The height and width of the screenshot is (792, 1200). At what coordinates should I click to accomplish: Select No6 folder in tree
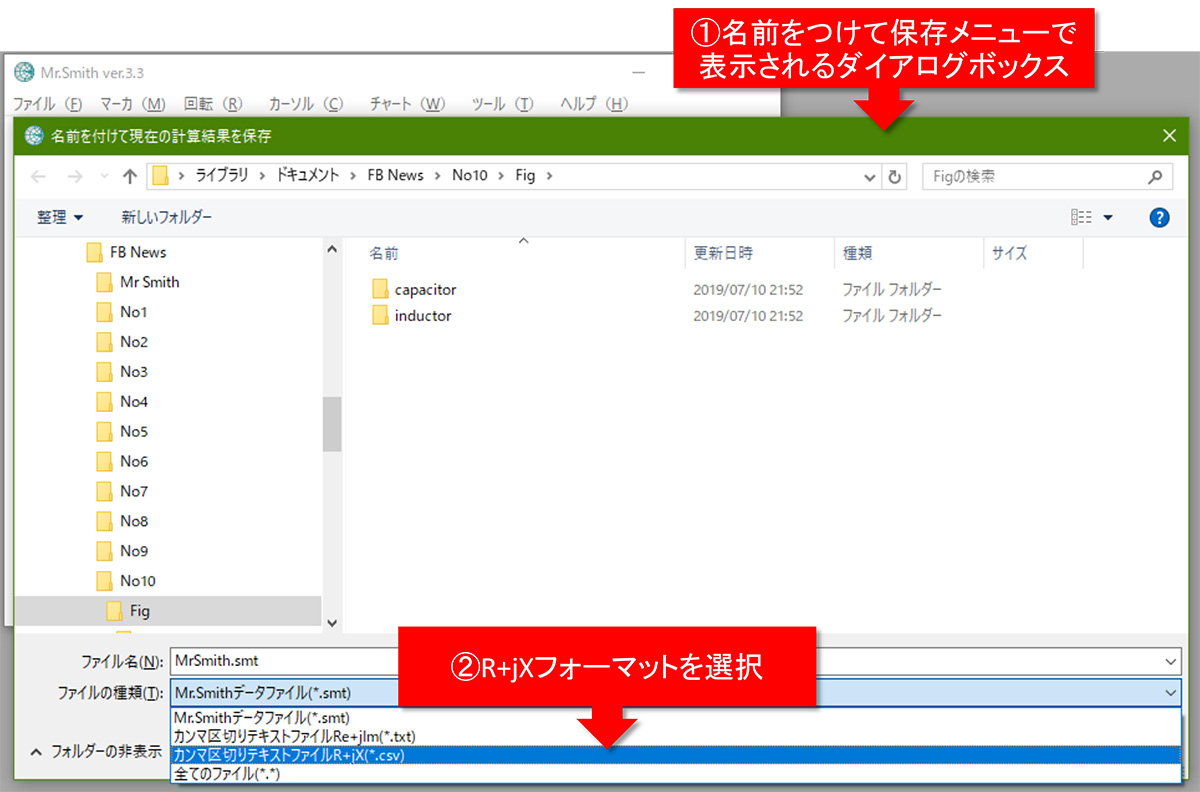tap(133, 461)
